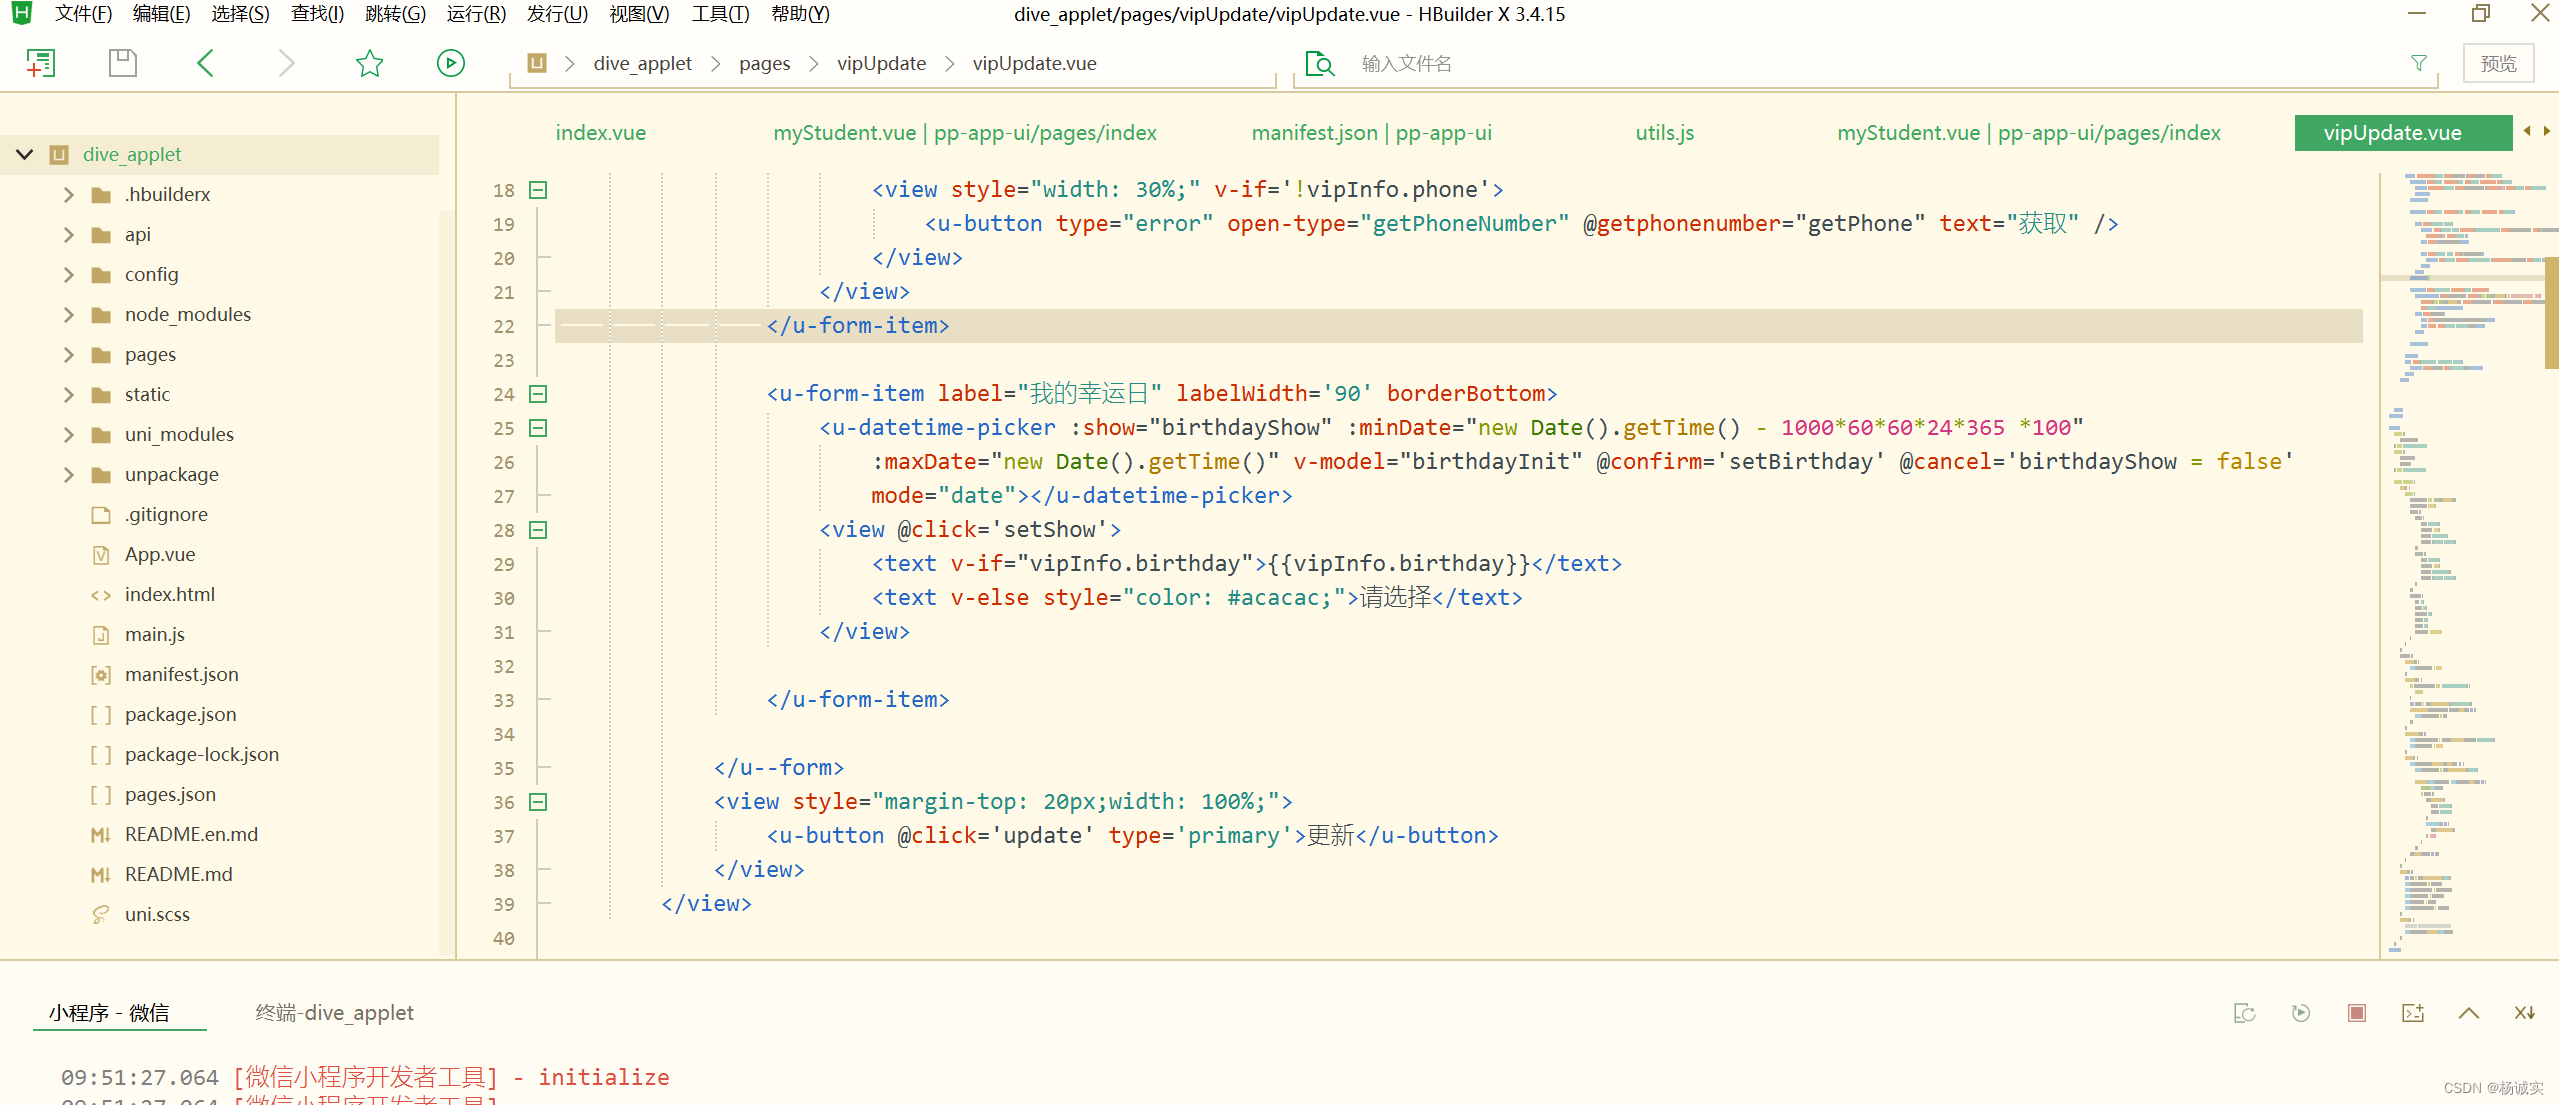Switch to the utils.js tab
2559x1105 pixels.
1664,133
